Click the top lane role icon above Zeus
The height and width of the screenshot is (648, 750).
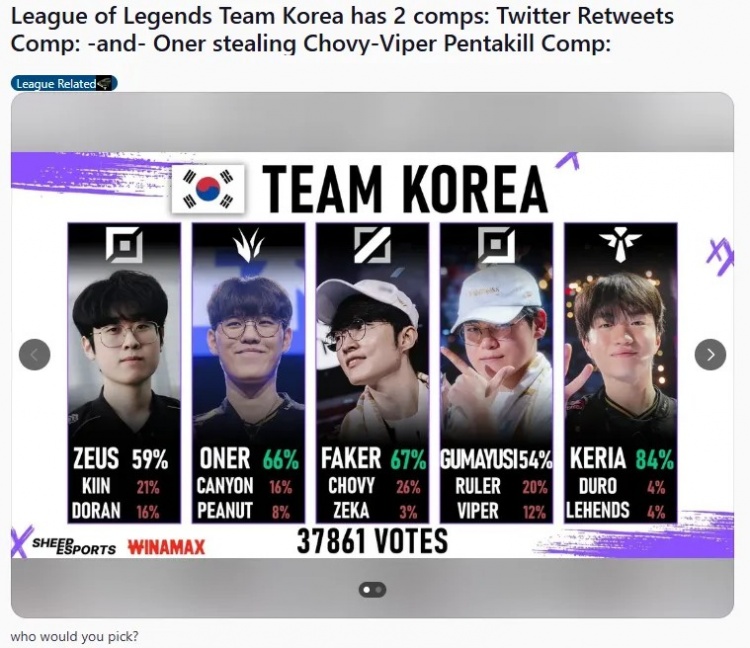click(124, 245)
